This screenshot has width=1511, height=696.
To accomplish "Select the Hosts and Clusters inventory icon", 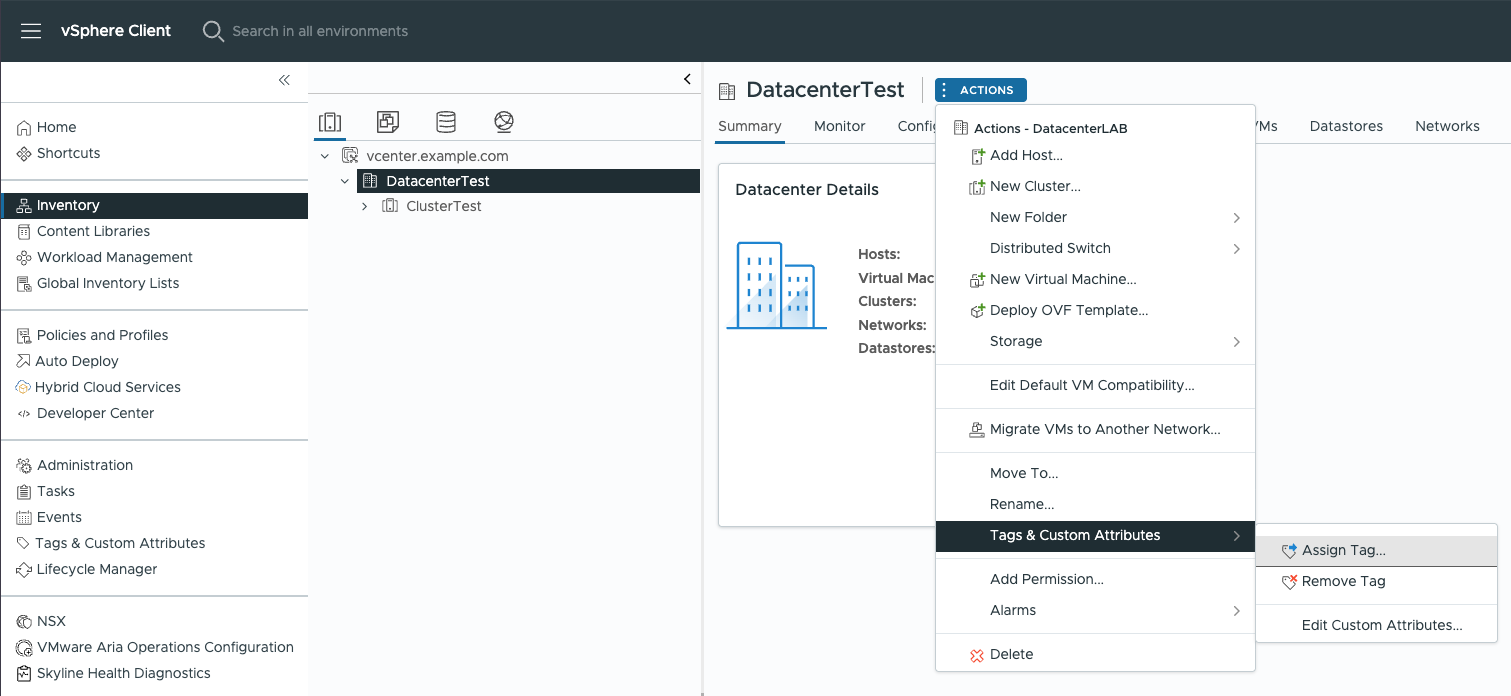I will click(x=330, y=122).
